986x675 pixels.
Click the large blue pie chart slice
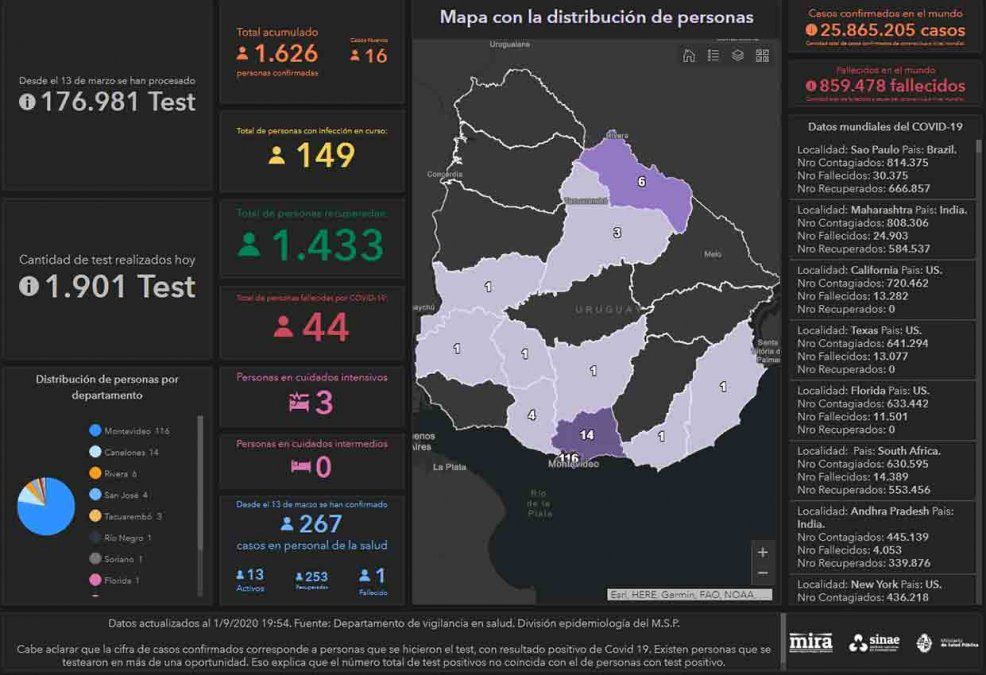point(49,510)
